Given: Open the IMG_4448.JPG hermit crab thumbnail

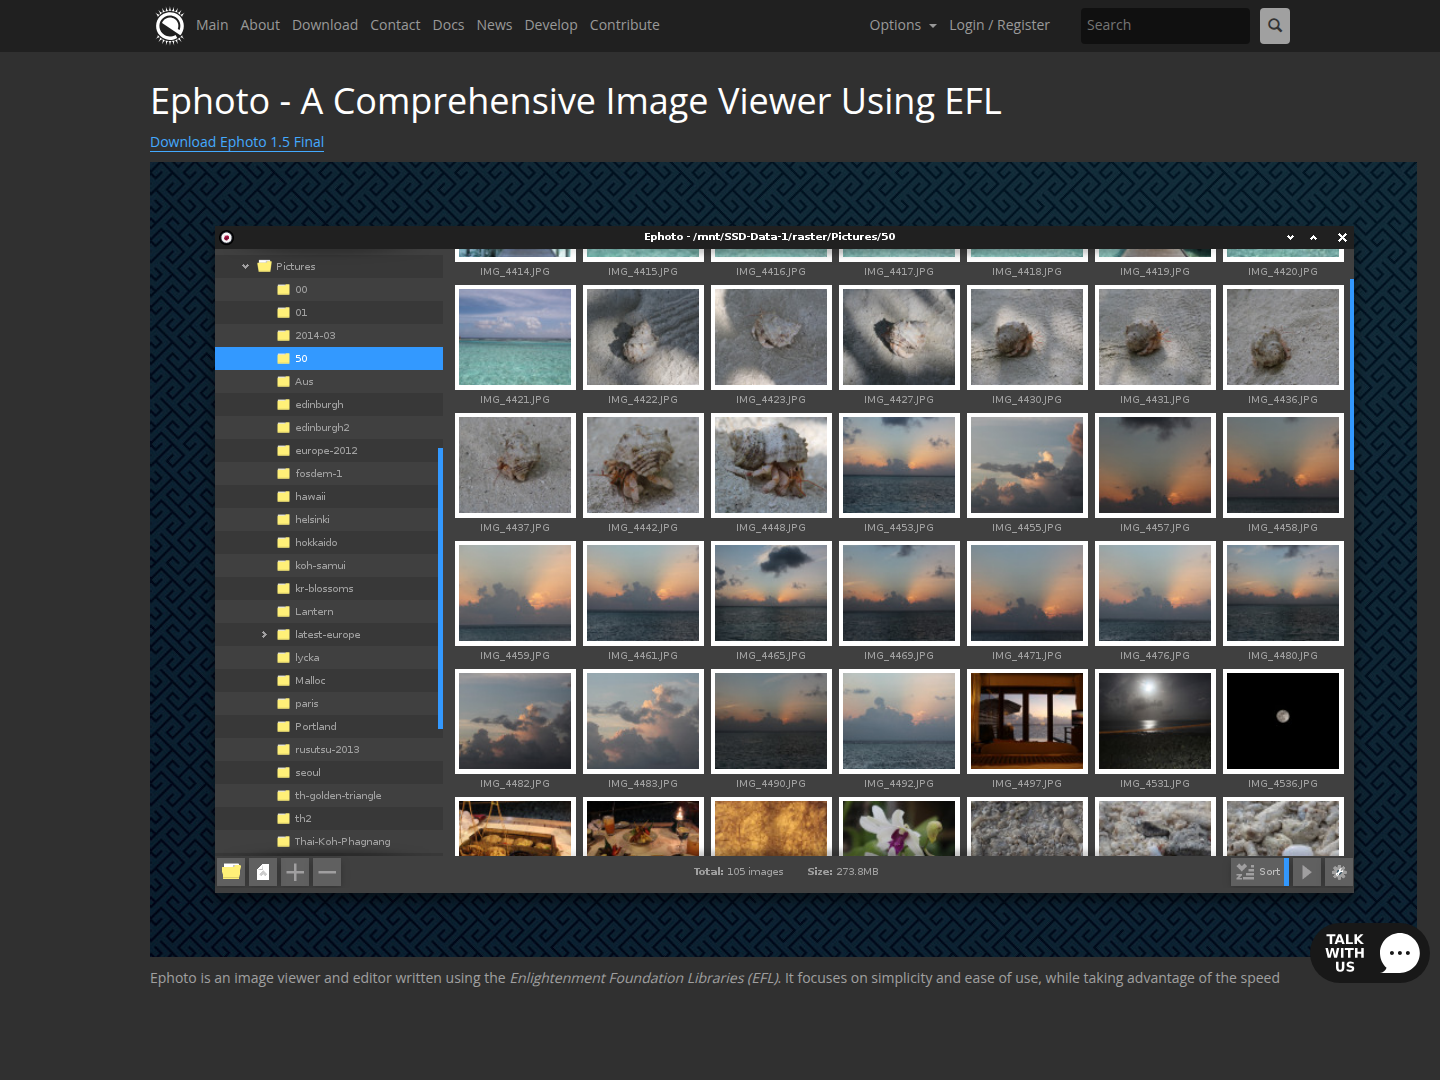Looking at the screenshot, I should pyautogui.click(x=771, y=465).
